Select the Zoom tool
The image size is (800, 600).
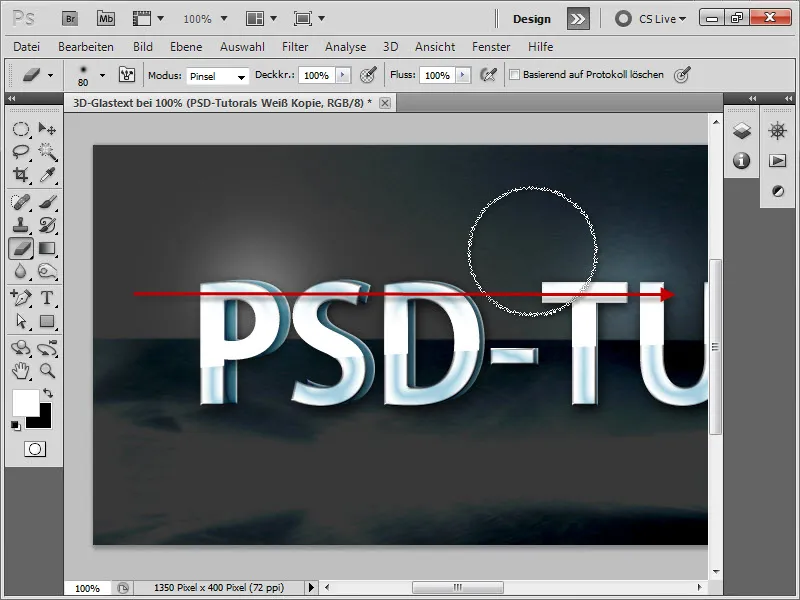[x=47, y=371]
